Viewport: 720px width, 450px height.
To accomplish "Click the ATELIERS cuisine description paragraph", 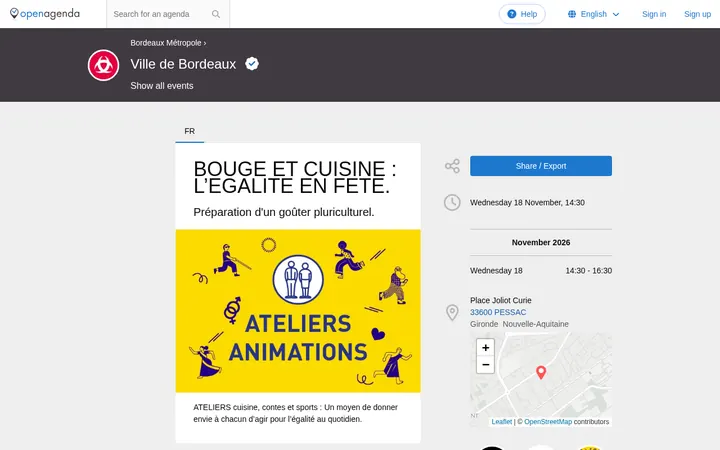I will coord(295,413).
